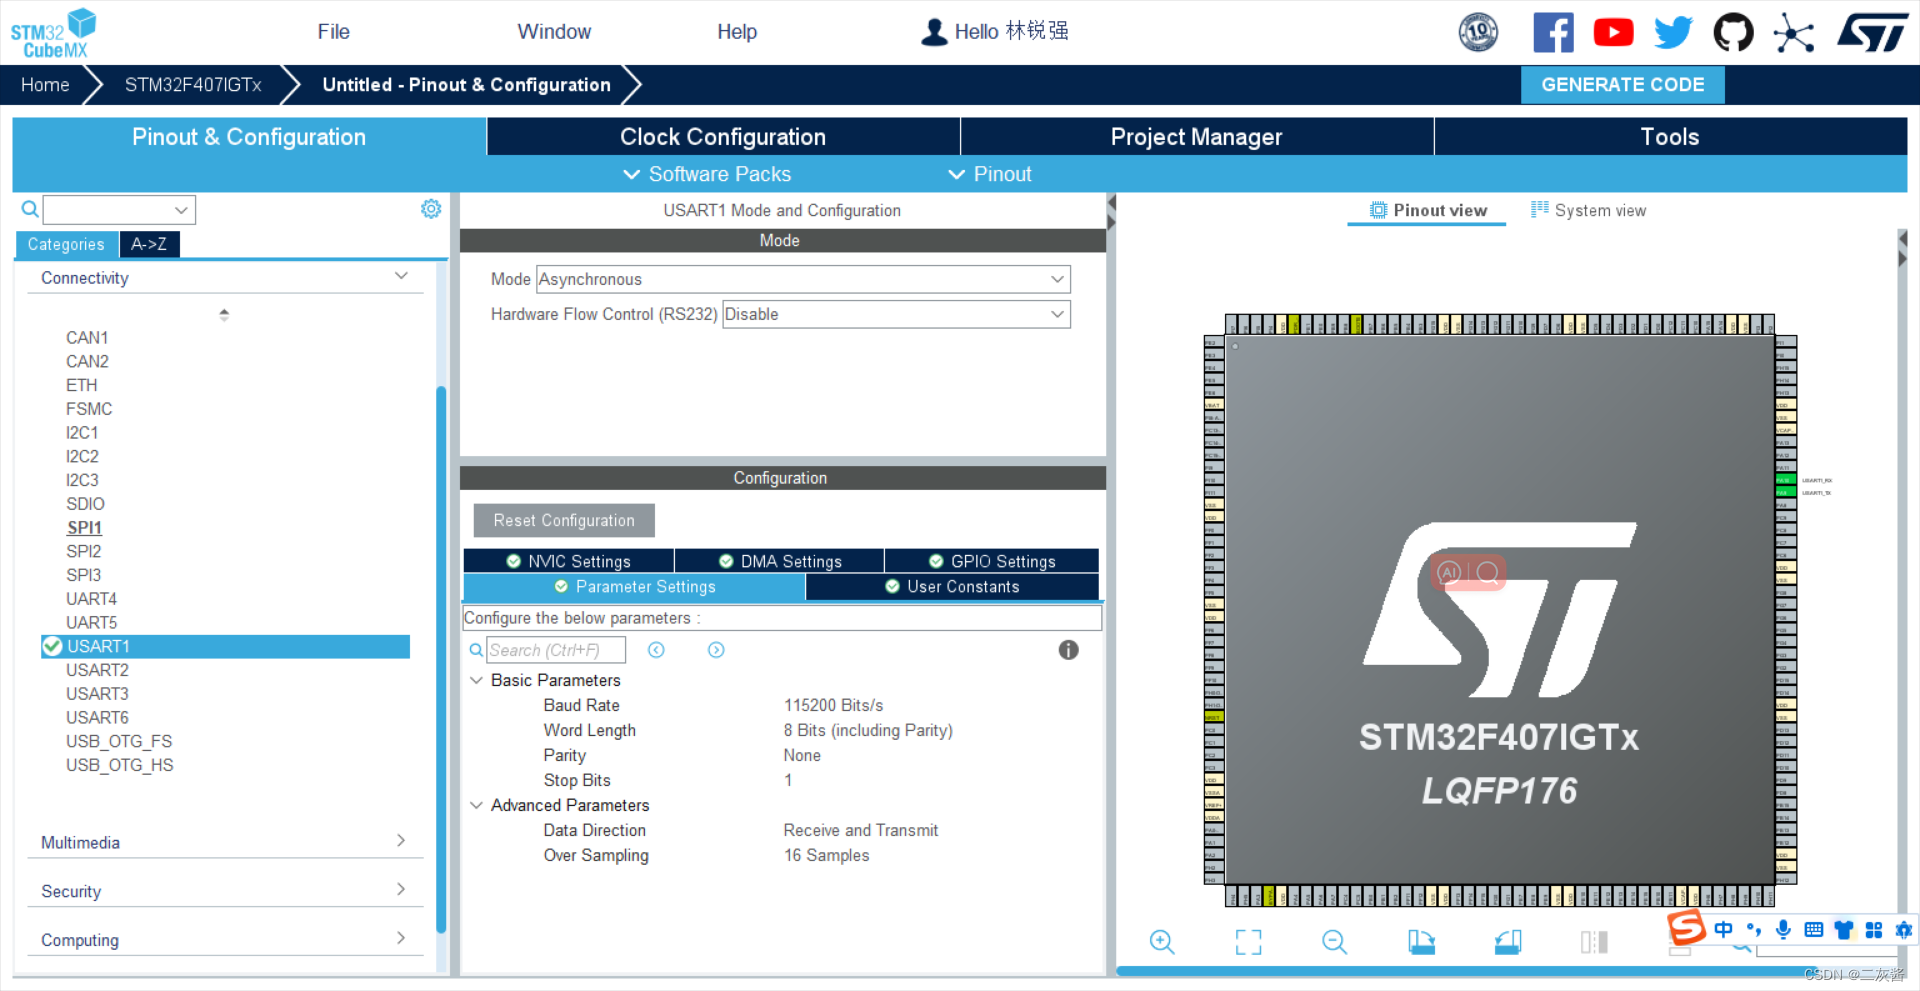Open User Constants tab
This screenshot has width=1920, height=991.
pos(952,587)
